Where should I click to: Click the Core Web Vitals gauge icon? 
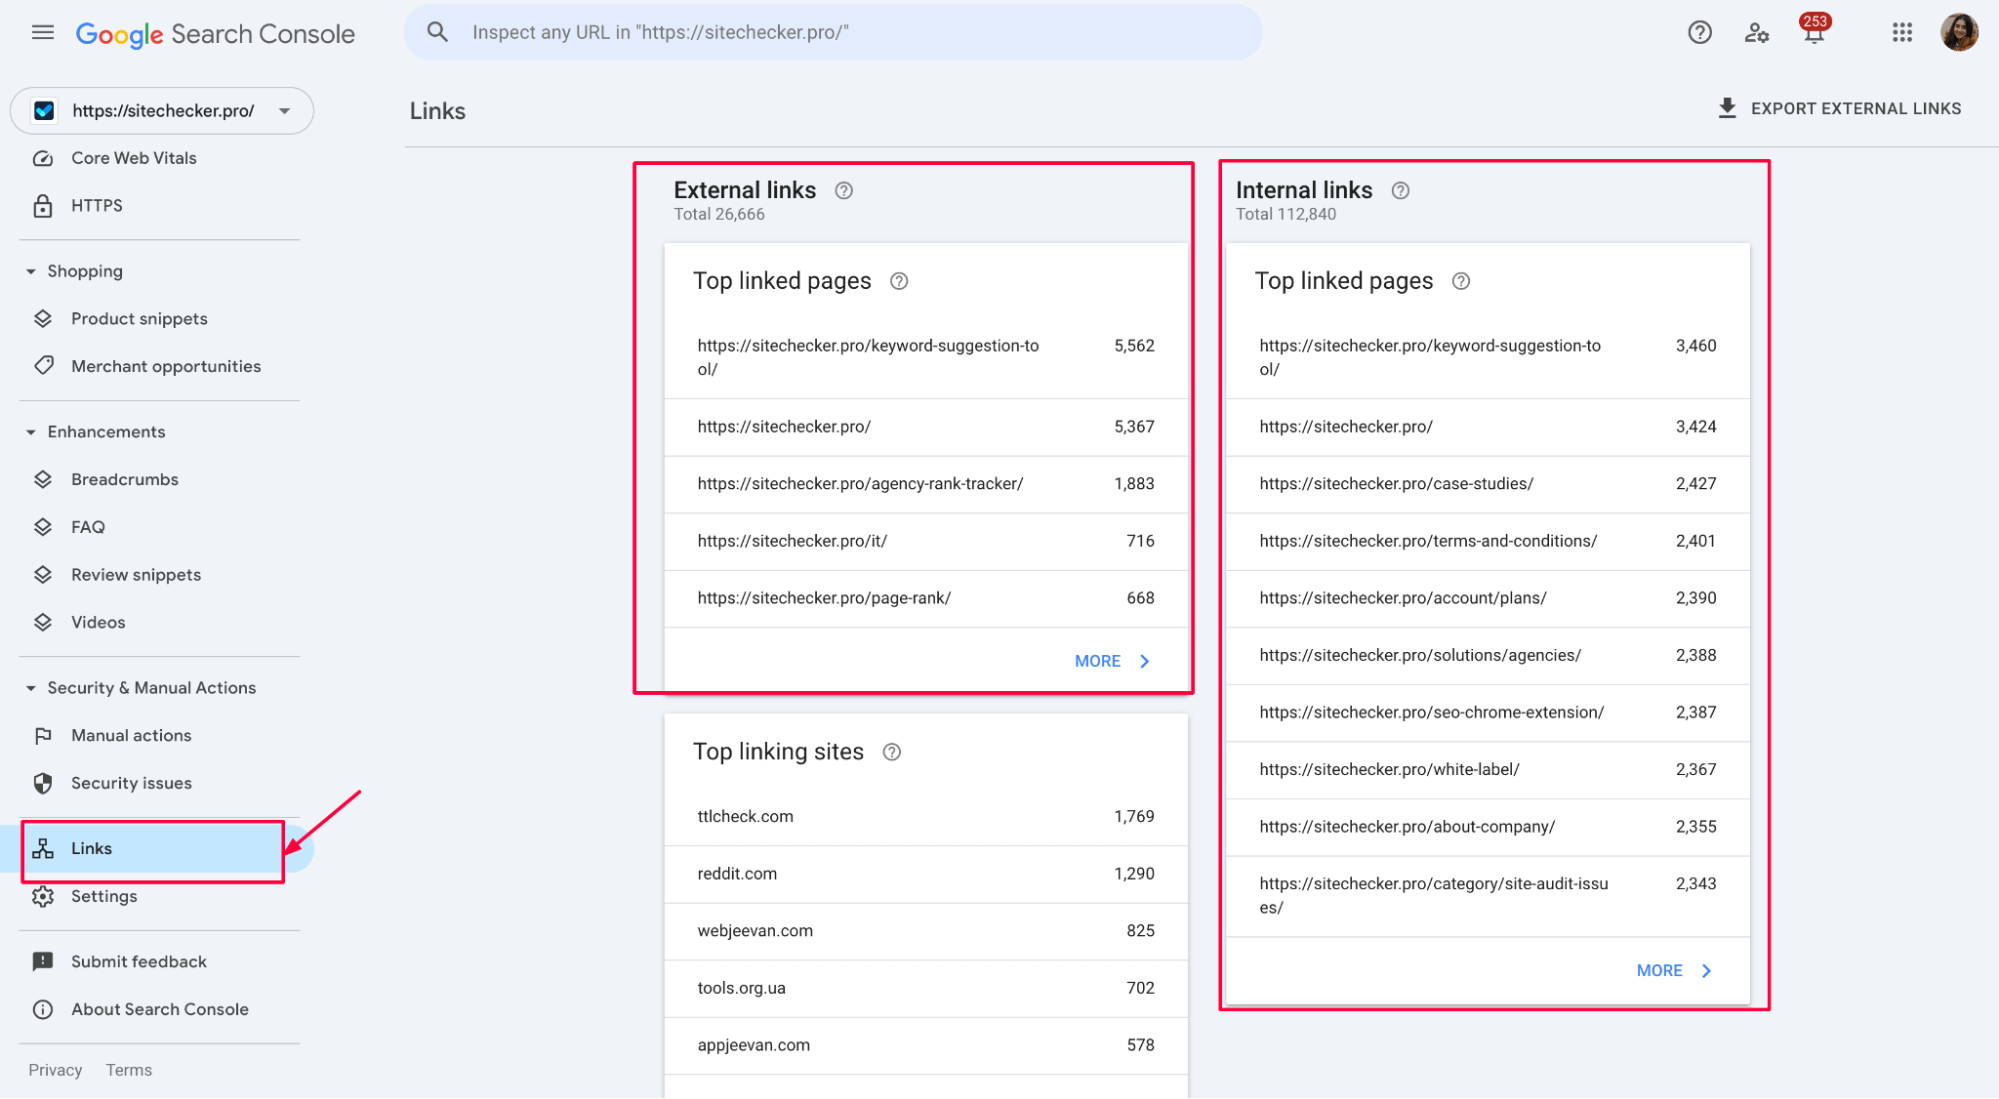pyautogui.click(x=43, y=158)
